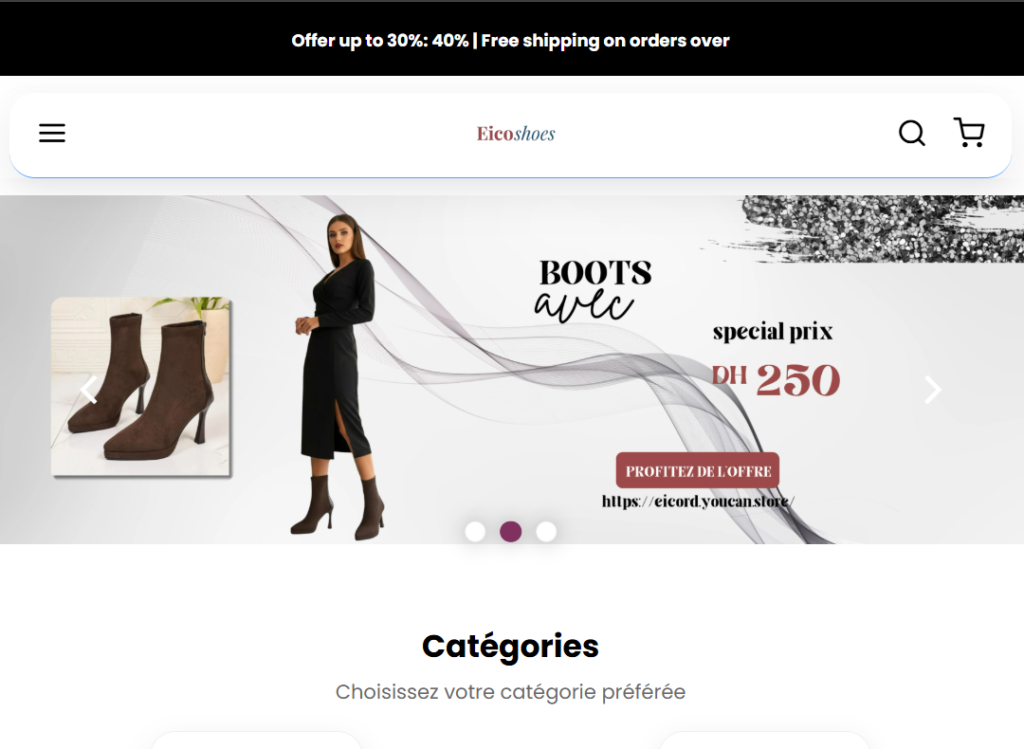Screen dimensions: 1024x749
Task: Open the left category card at bottom
Action: pyautogui.click(x=256, y=741)
